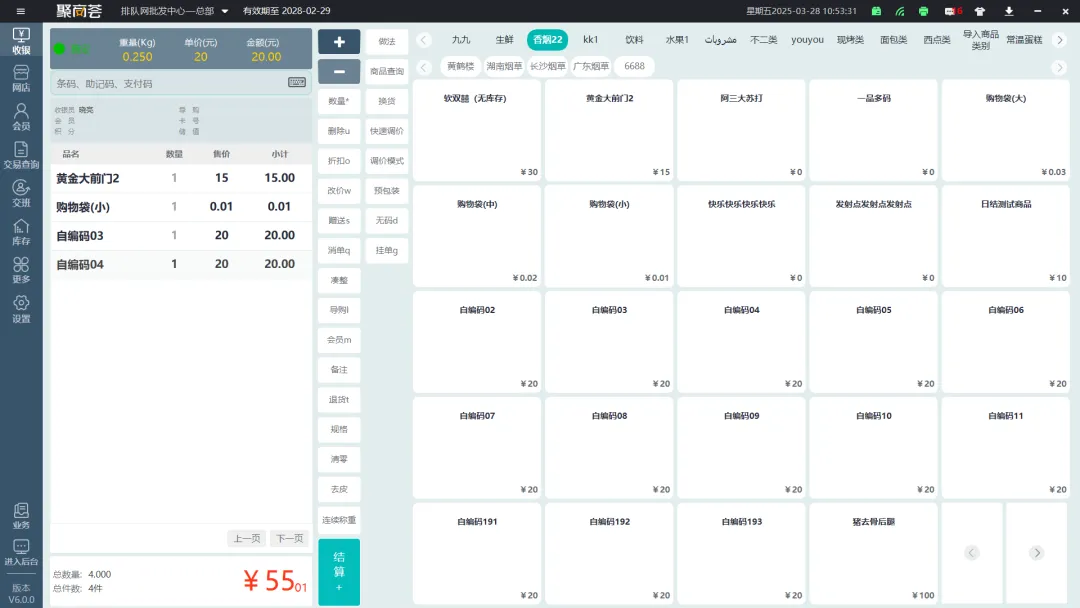
Task: Open 交易查询 transaction query in sidebar
Action: tap(21, 155)
